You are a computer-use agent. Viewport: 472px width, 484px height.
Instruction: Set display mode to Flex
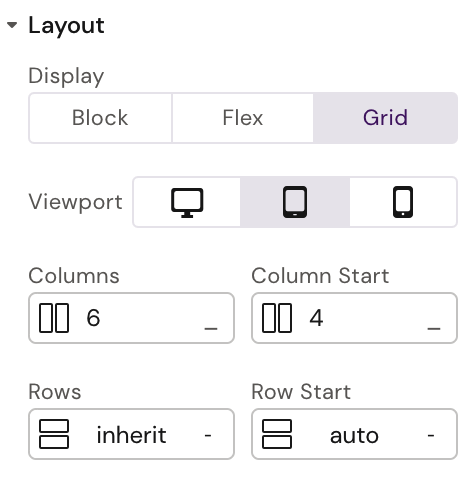tap(243, 118)
